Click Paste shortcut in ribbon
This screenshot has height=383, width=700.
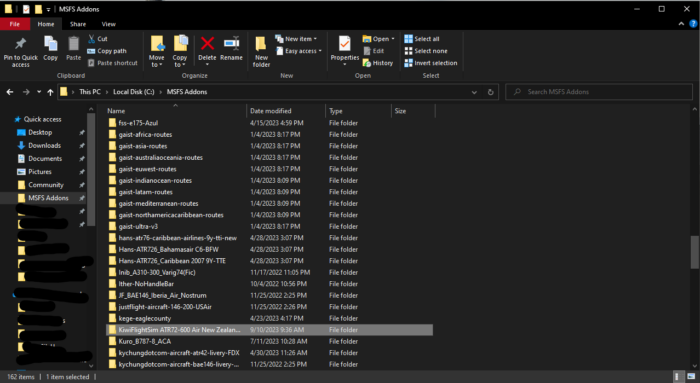click(x=113, y=63)
